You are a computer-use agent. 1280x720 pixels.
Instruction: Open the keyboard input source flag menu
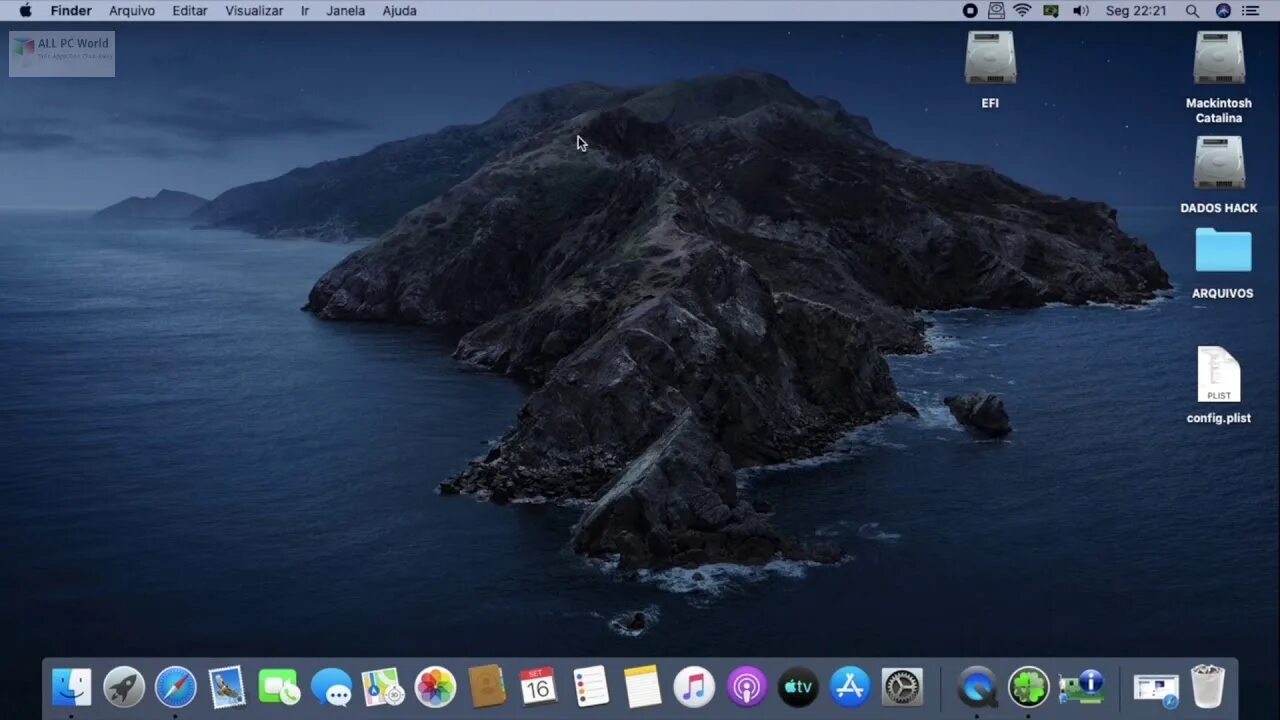pyautogui.click(x=1051, y=10)
